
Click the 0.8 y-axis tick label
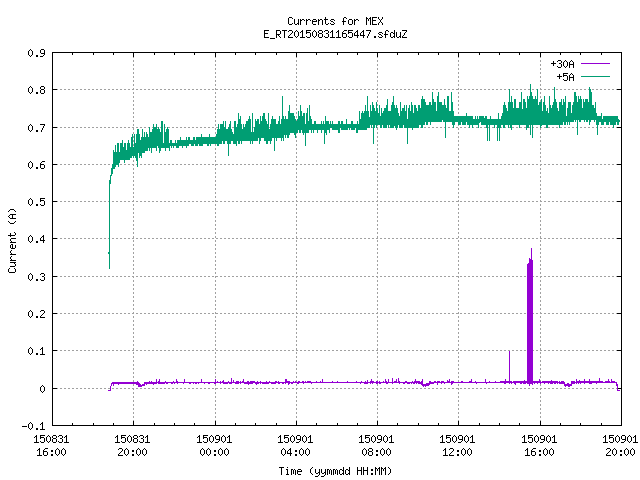click(36, 90)
